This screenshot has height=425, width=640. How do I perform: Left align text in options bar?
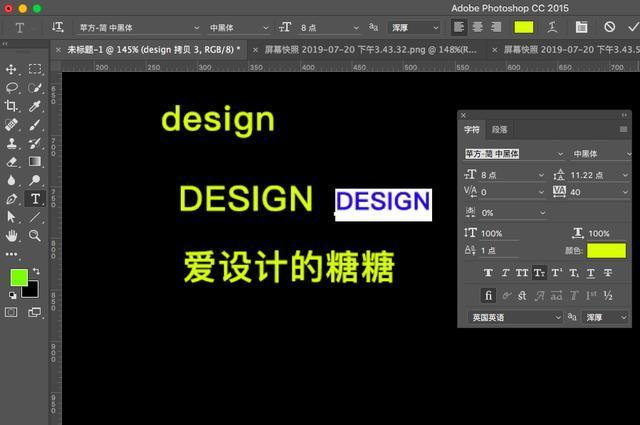(x=459, y=27)
